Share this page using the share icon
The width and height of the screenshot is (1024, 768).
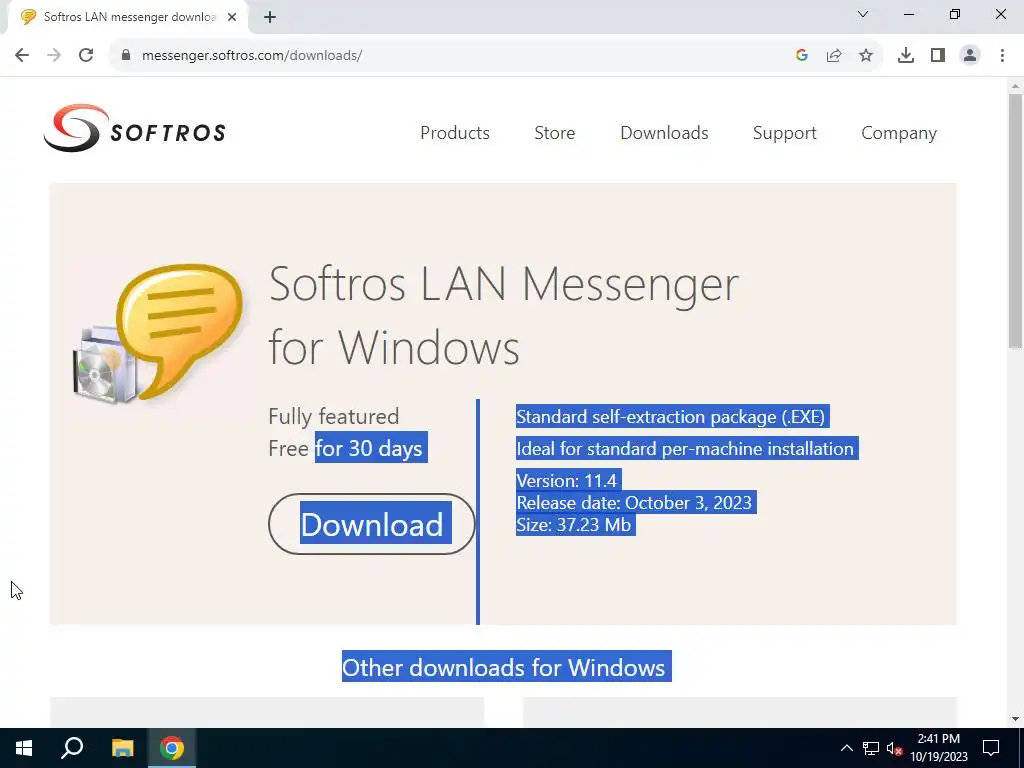coord(834,56)
